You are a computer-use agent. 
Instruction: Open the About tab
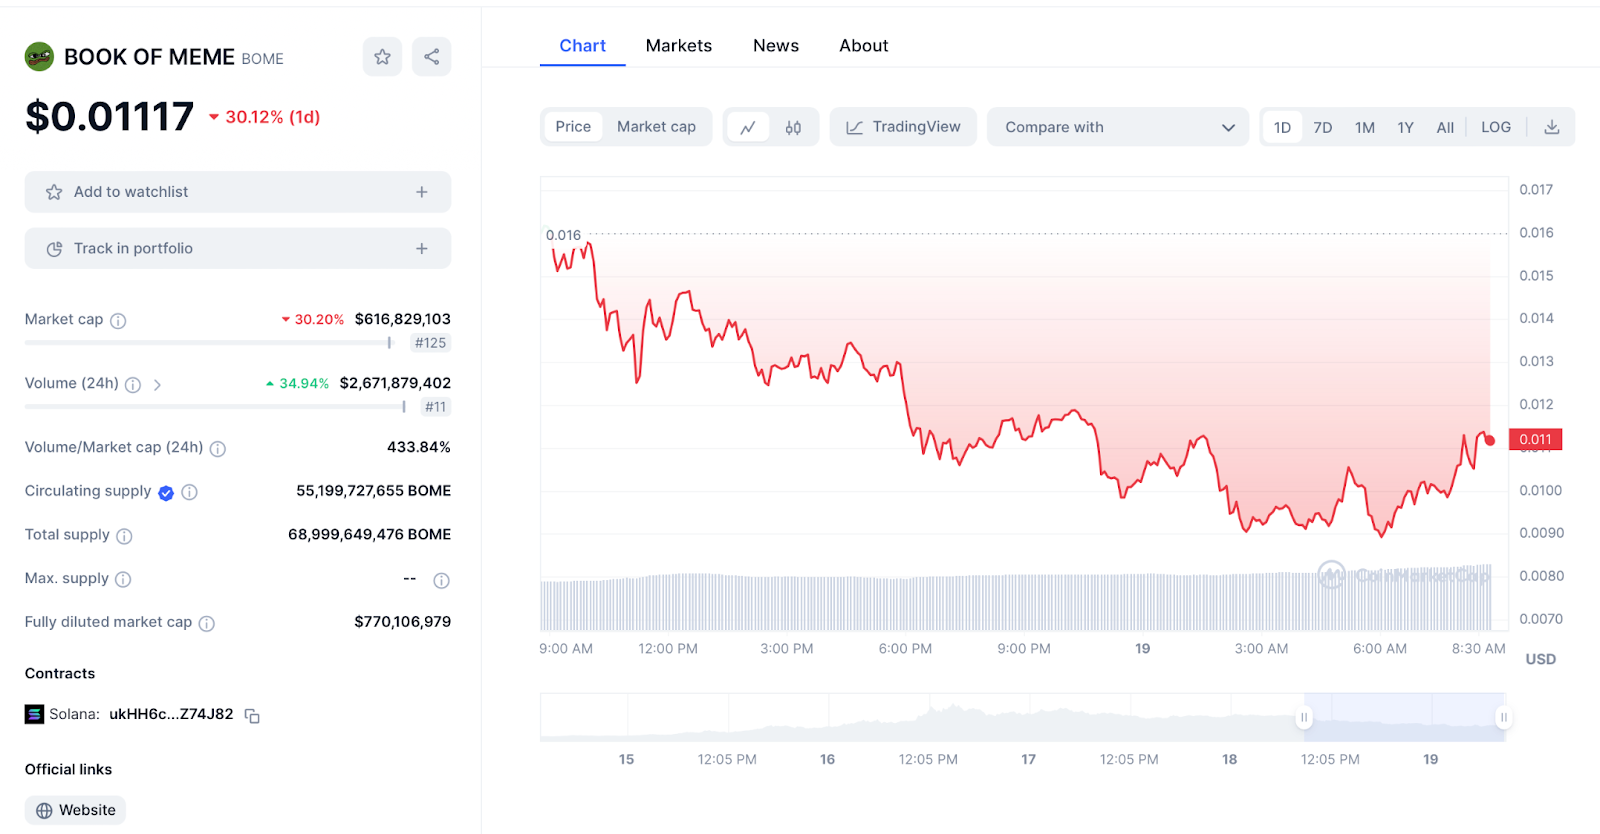864,46
